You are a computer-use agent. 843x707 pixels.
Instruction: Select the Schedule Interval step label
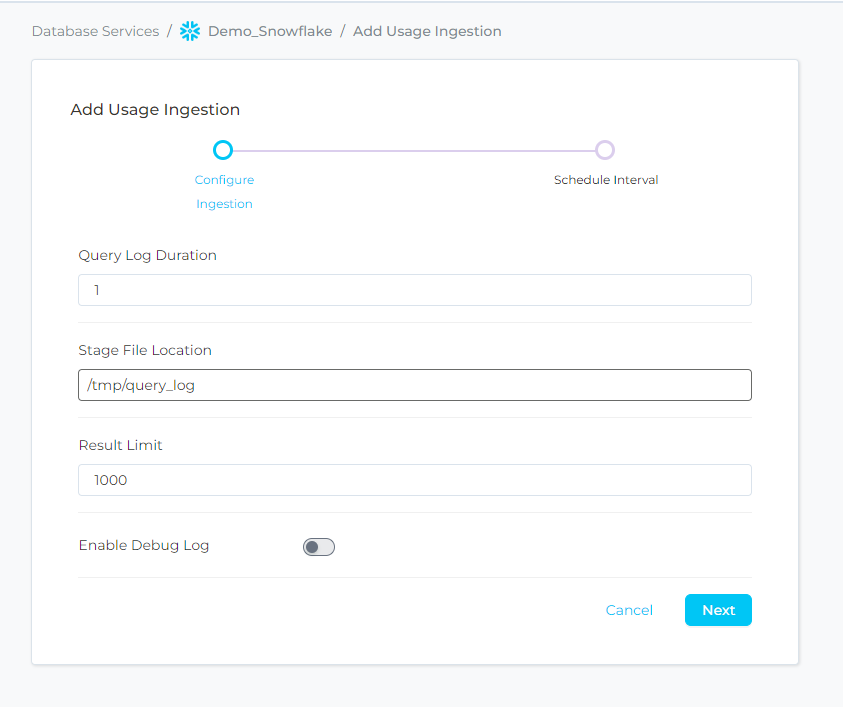coord(606,180)
